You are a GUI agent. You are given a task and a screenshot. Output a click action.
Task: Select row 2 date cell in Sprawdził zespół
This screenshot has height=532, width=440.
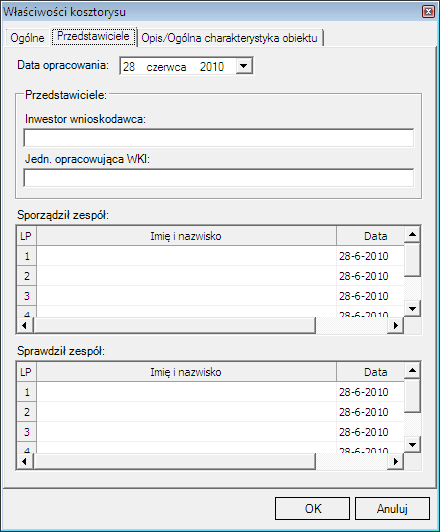pos(370,412)
